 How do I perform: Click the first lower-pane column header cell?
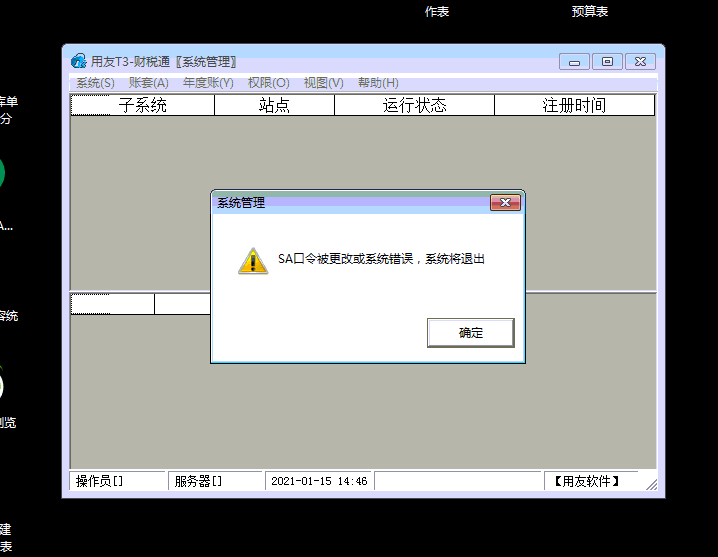(113, 304)
